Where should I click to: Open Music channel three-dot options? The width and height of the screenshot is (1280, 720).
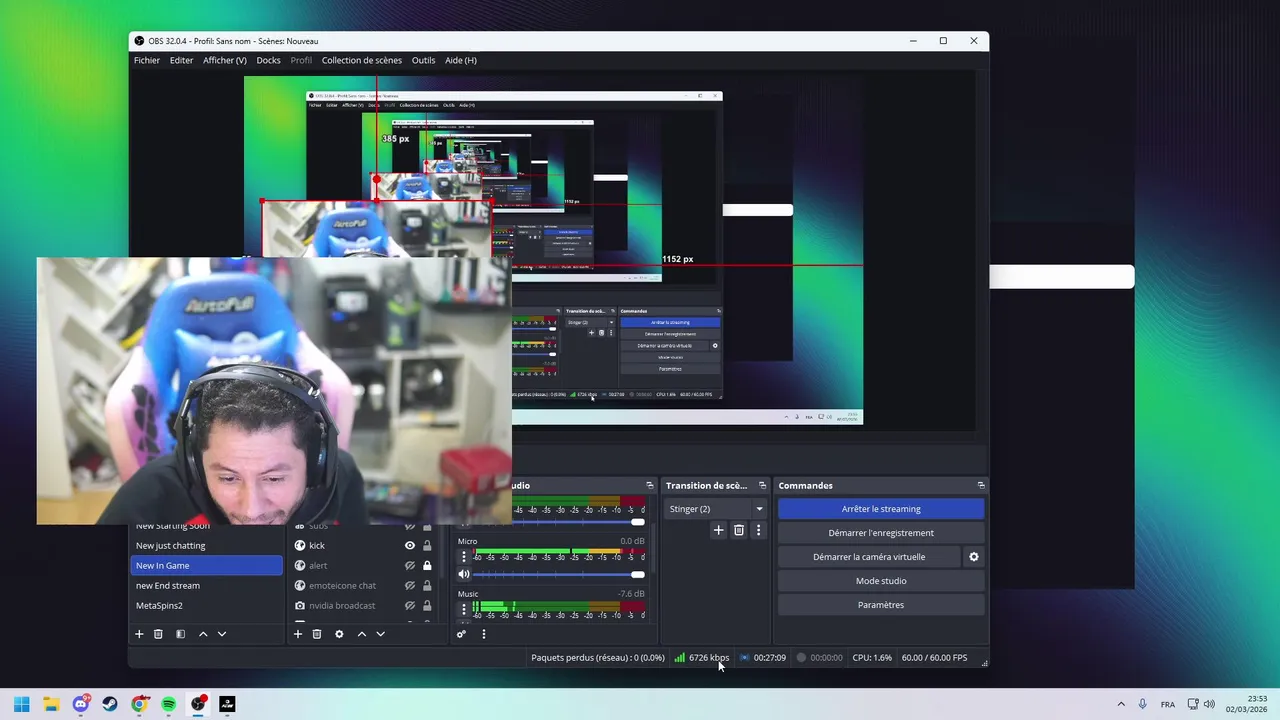(463, 608)
